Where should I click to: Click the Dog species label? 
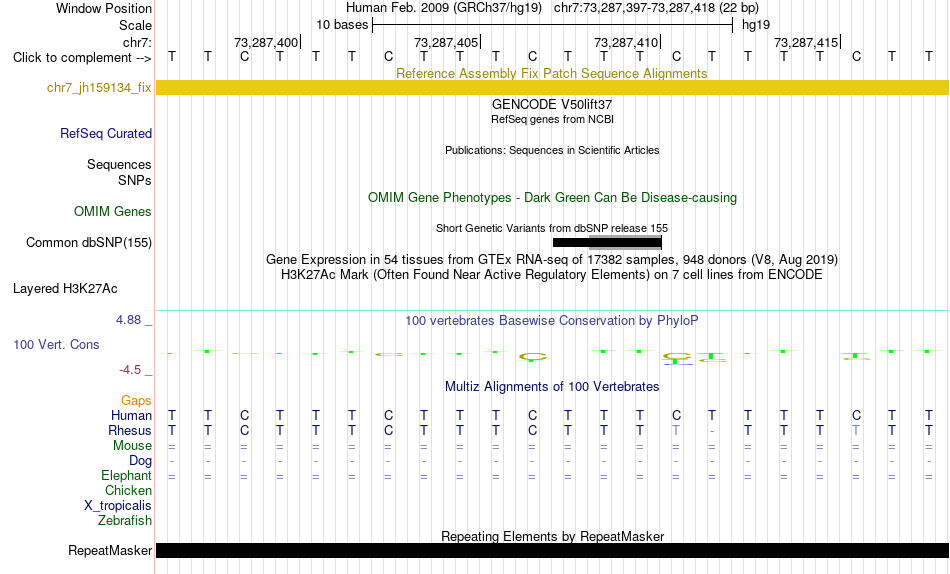pos(141,461)
